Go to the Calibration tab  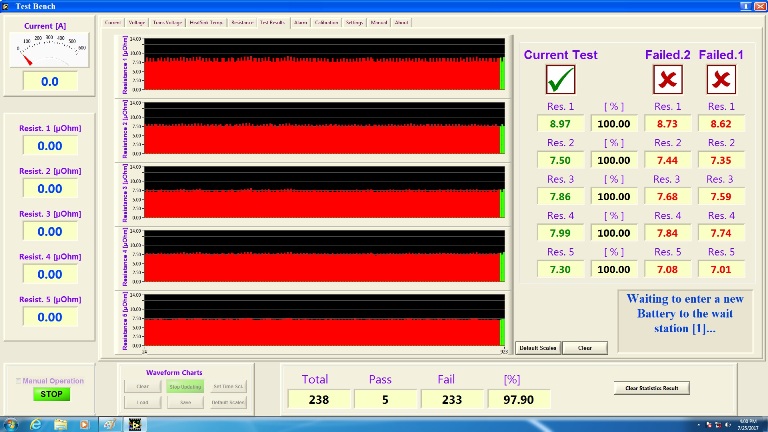326,23
